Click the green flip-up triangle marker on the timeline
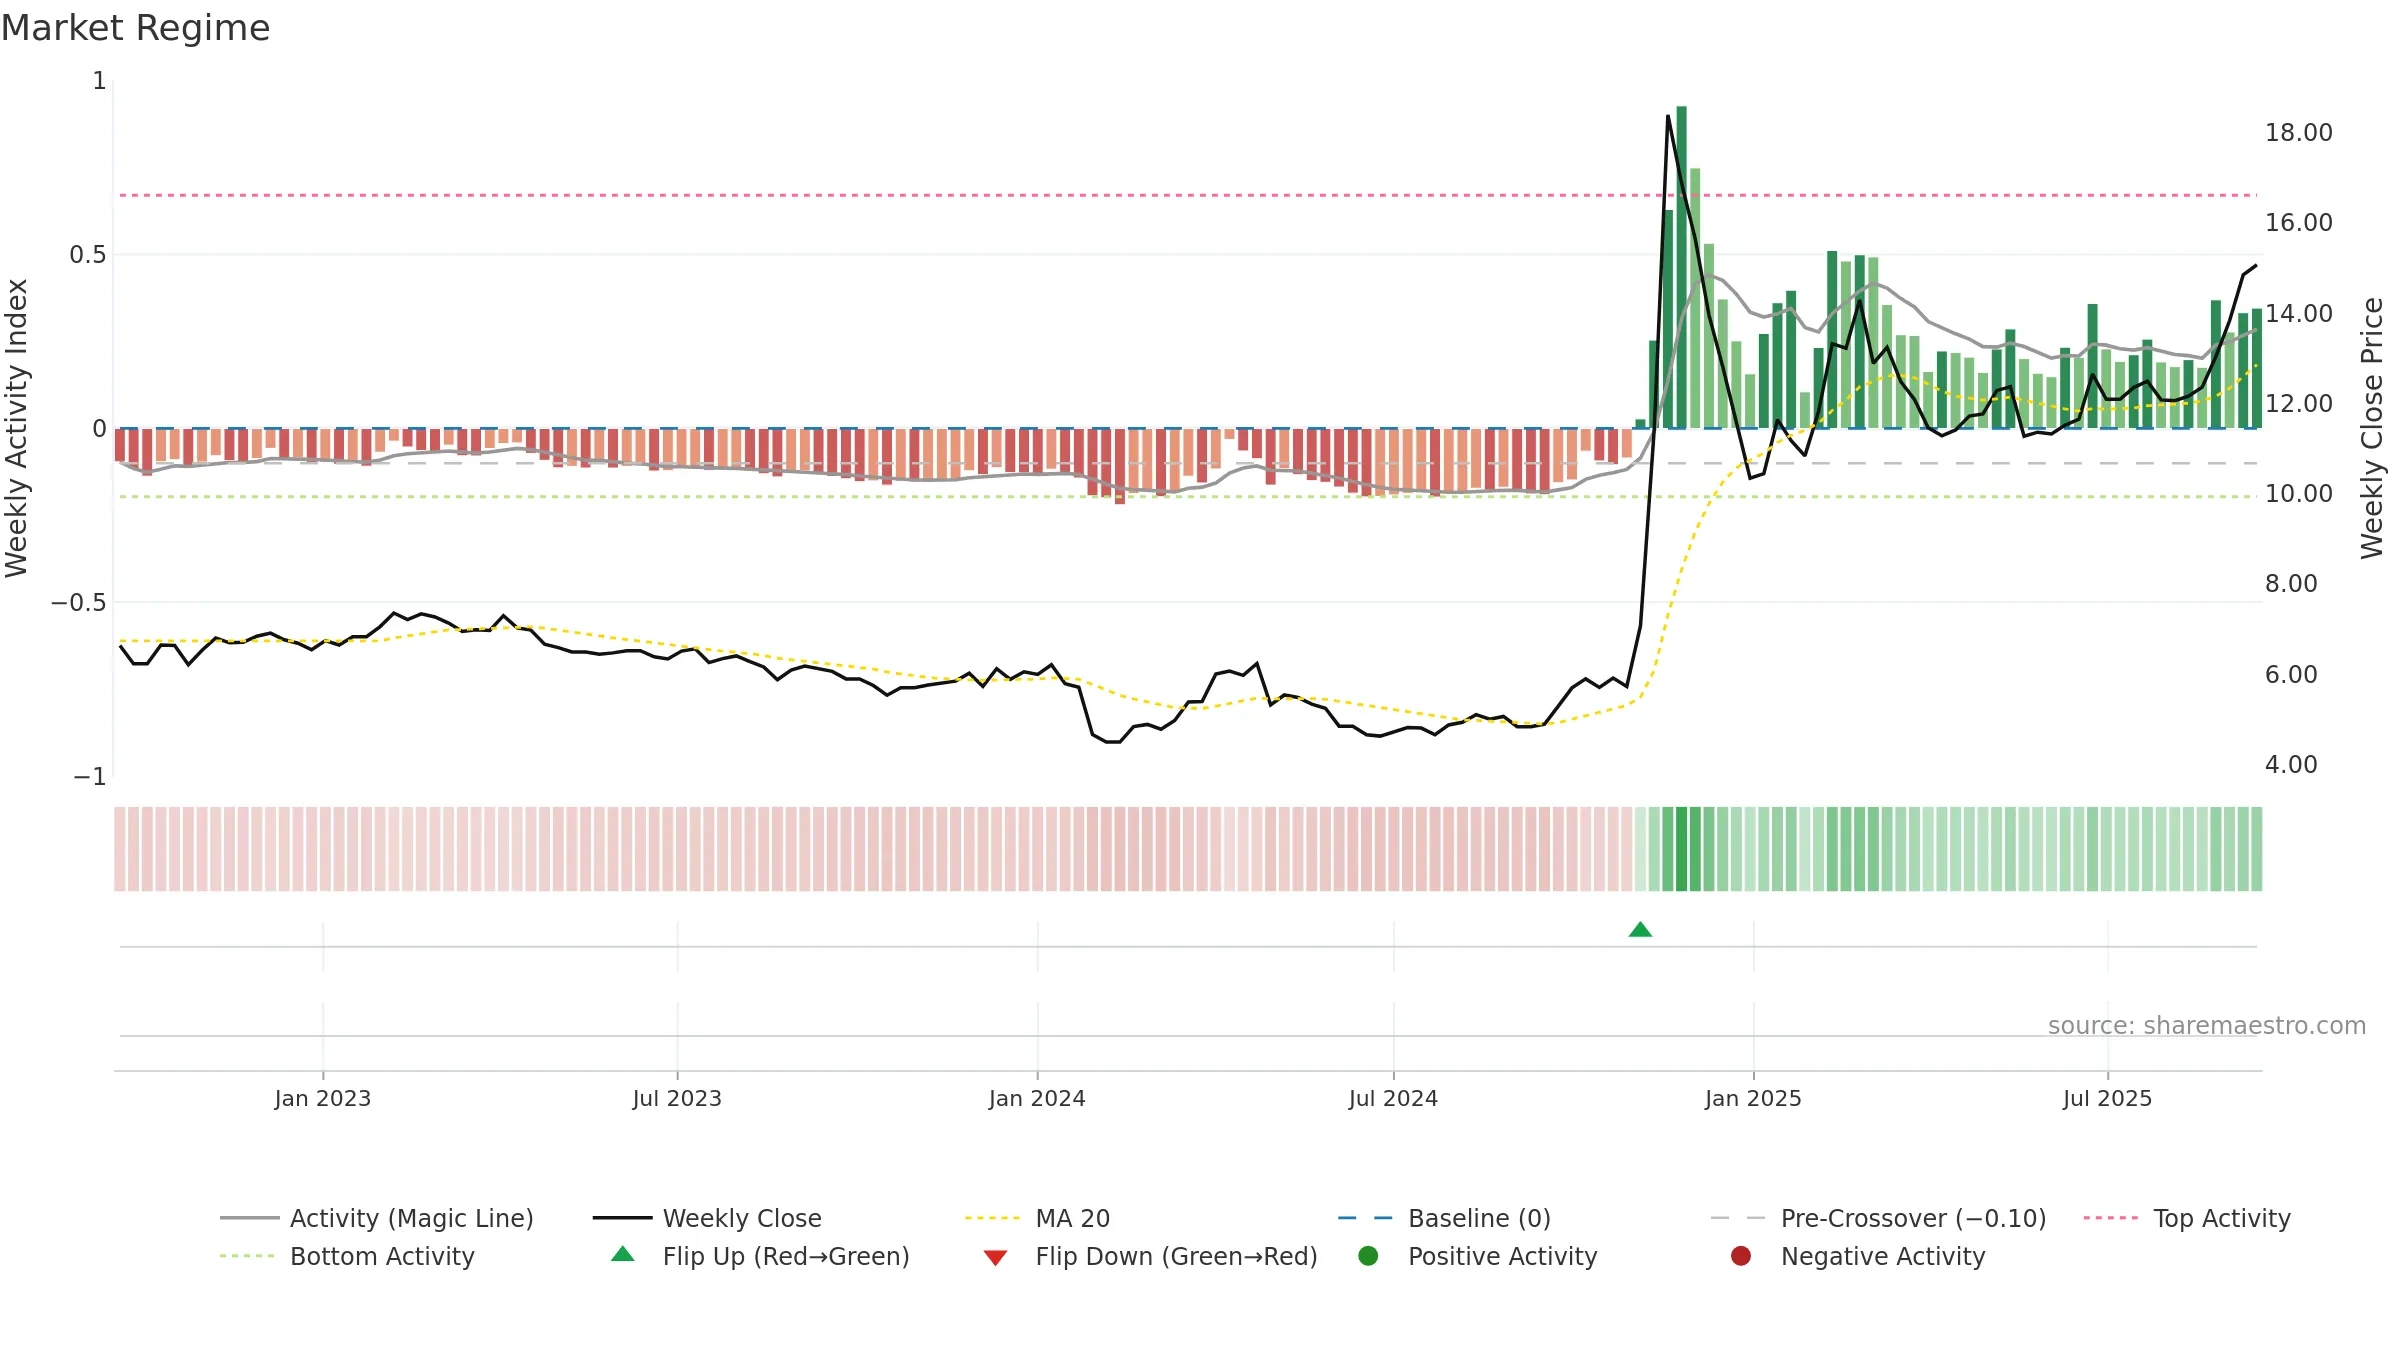 click(x=1640, y=930)
